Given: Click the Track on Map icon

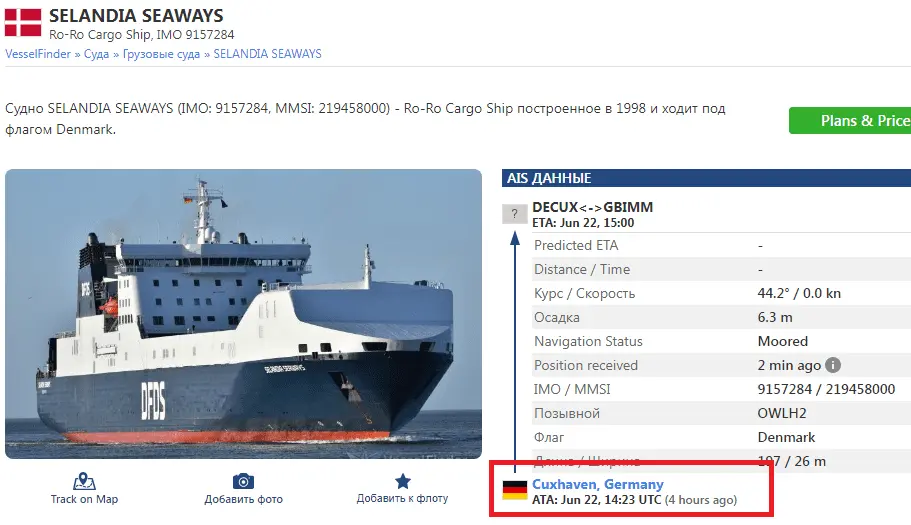Looking at the screenshot, I should 84,481.
